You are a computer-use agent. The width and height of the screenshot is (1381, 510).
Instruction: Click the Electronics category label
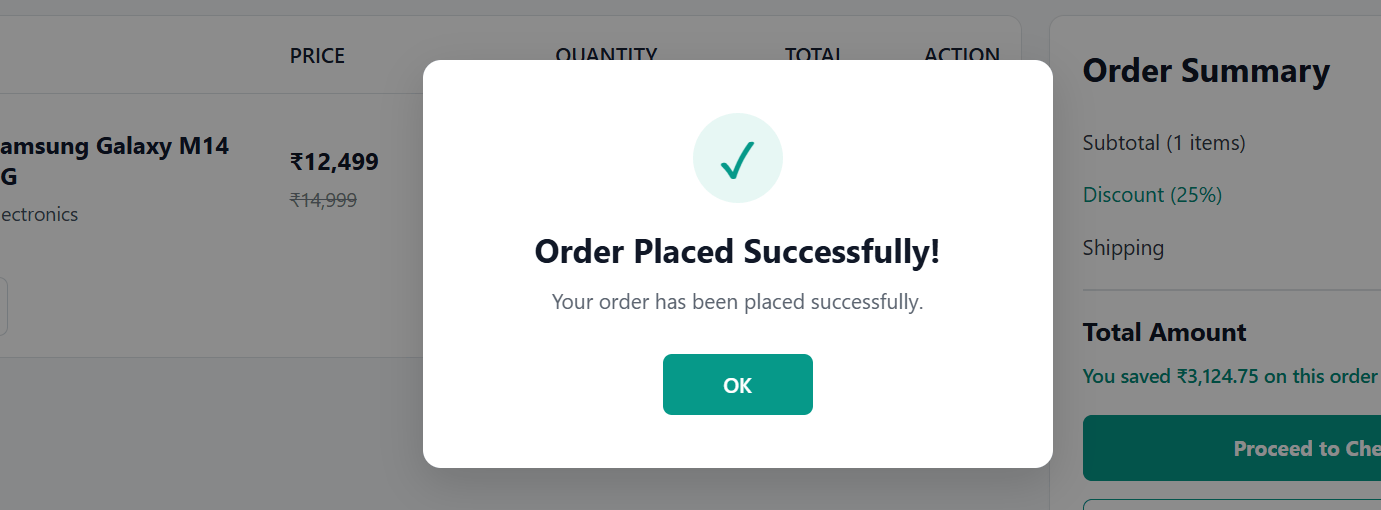(x=39, y=214)
